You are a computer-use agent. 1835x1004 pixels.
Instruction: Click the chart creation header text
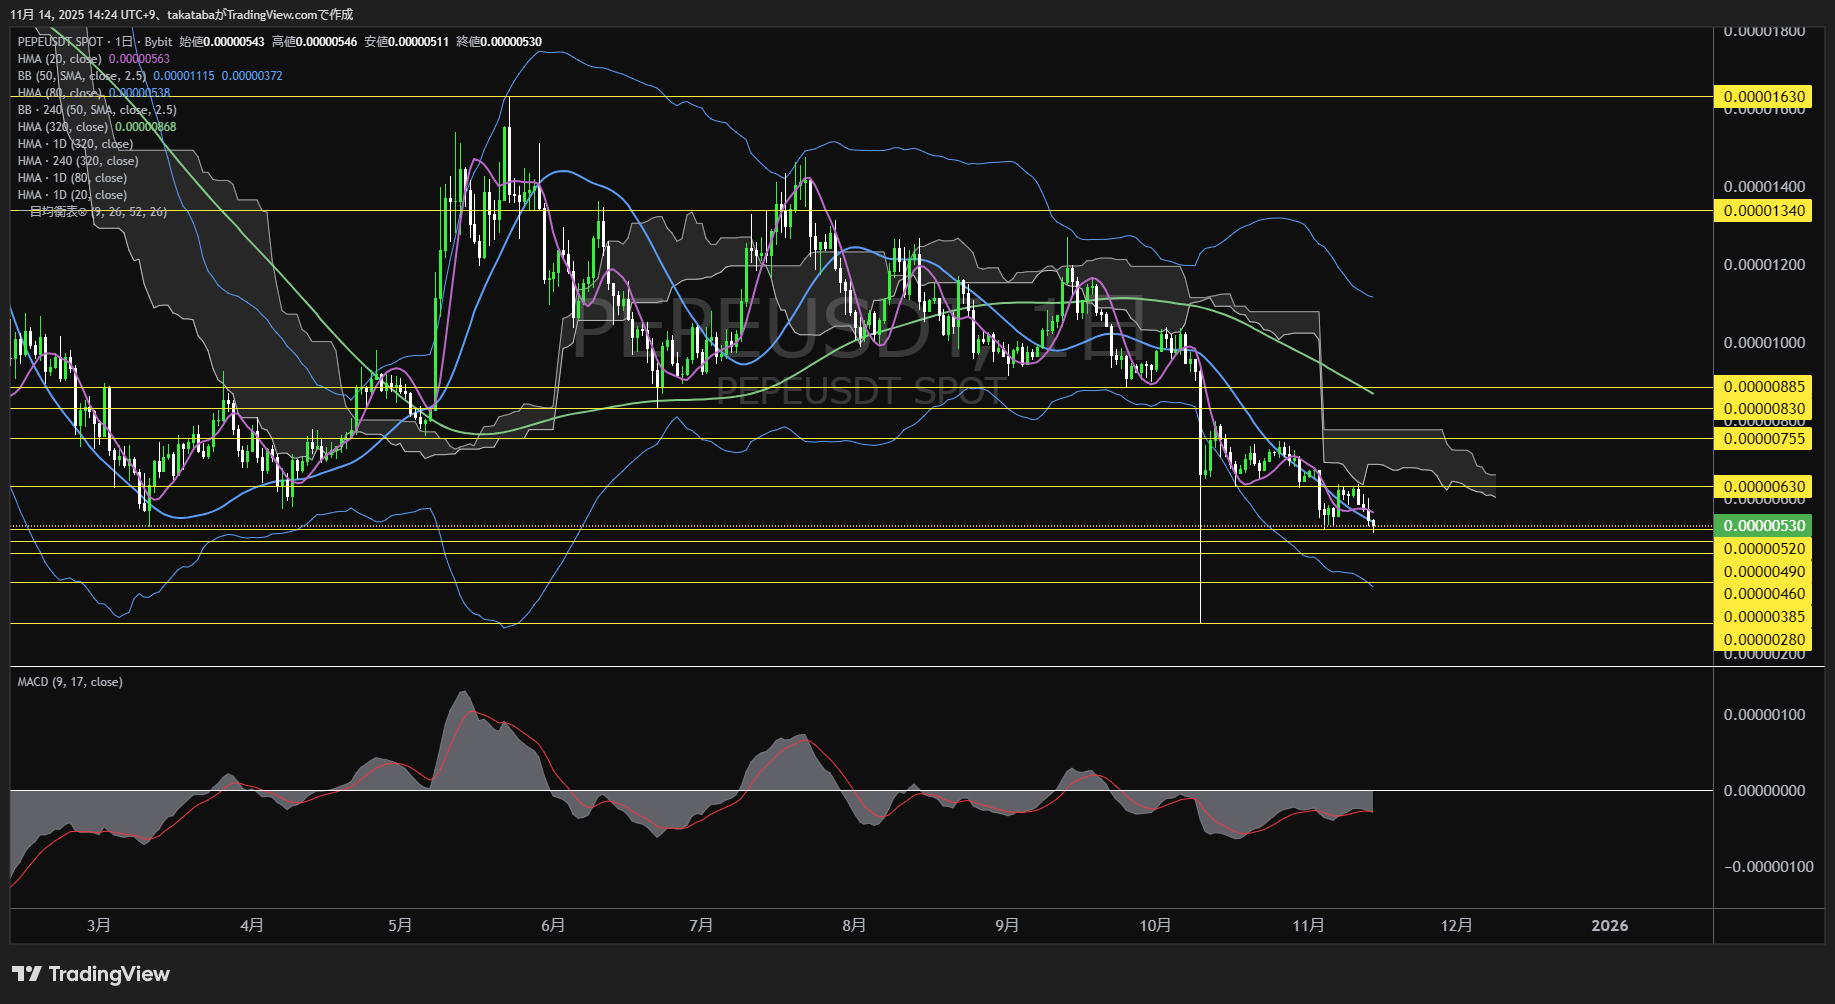coord(181,14)
